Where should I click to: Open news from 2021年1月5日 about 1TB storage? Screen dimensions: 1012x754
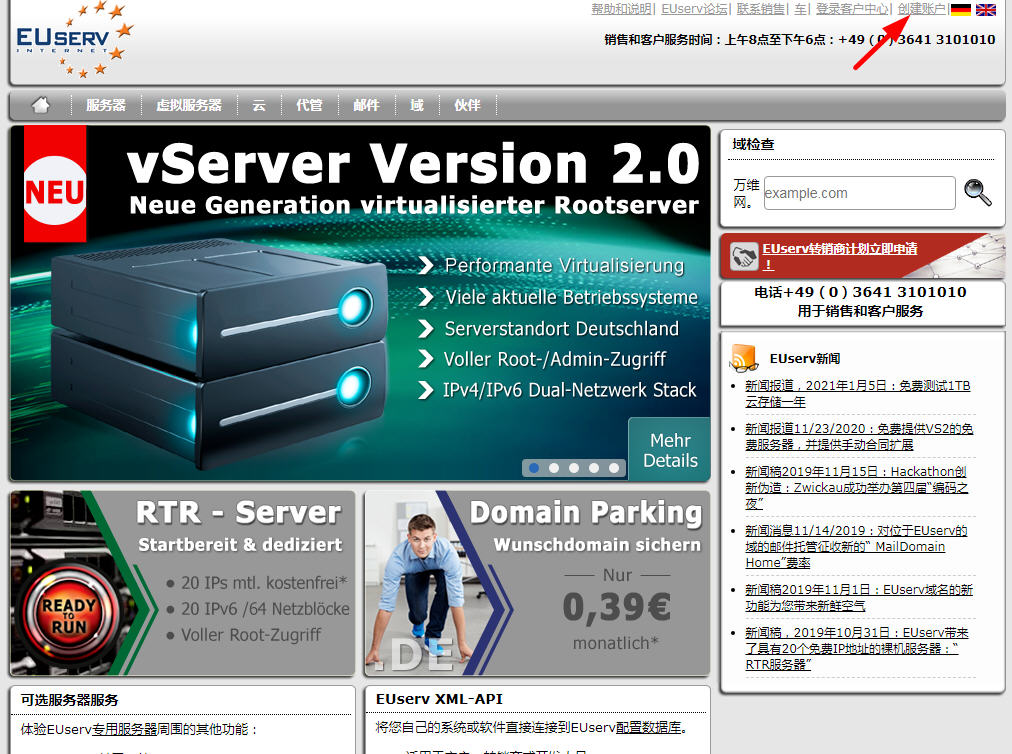[x=858, y=394]
